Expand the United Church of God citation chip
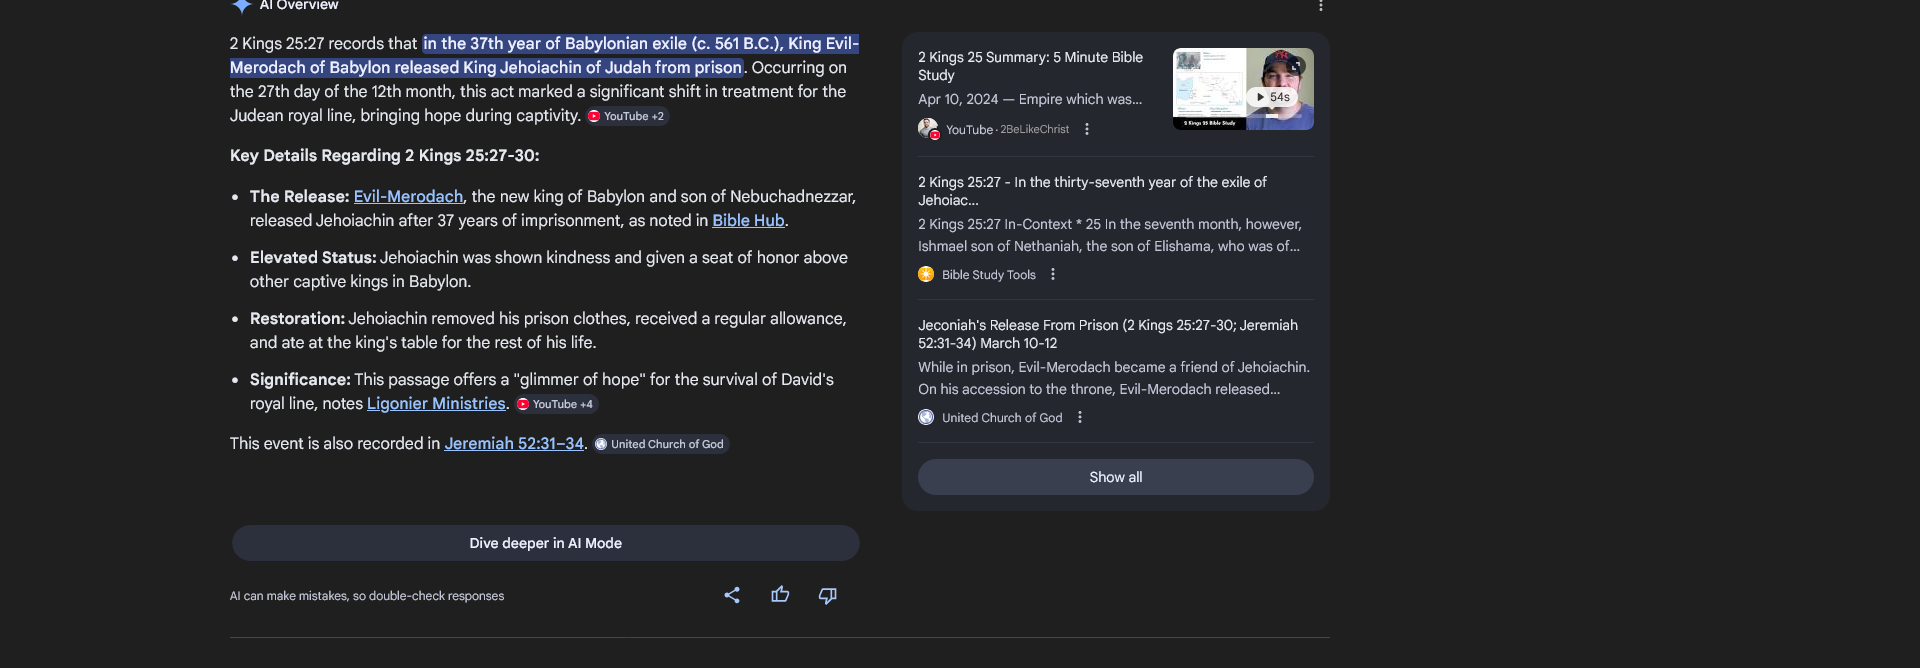 [x=660, y=444]
